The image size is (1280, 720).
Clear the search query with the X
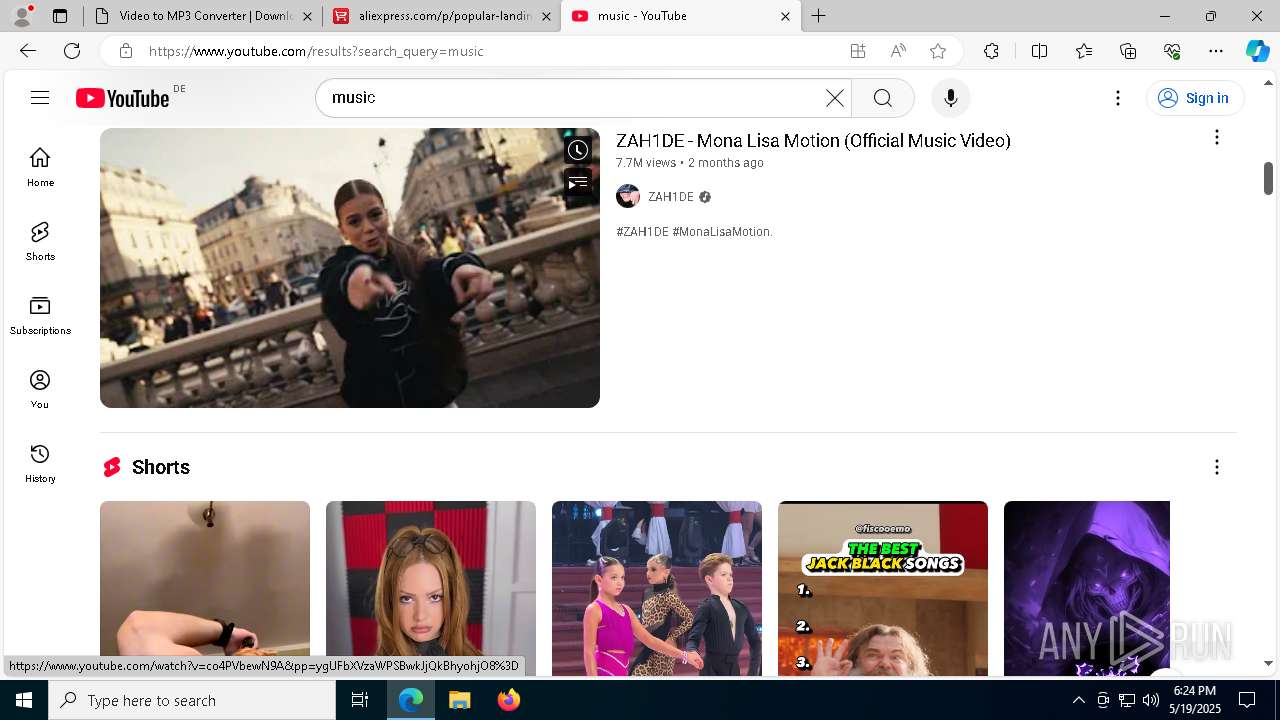(x=835, y=98)
